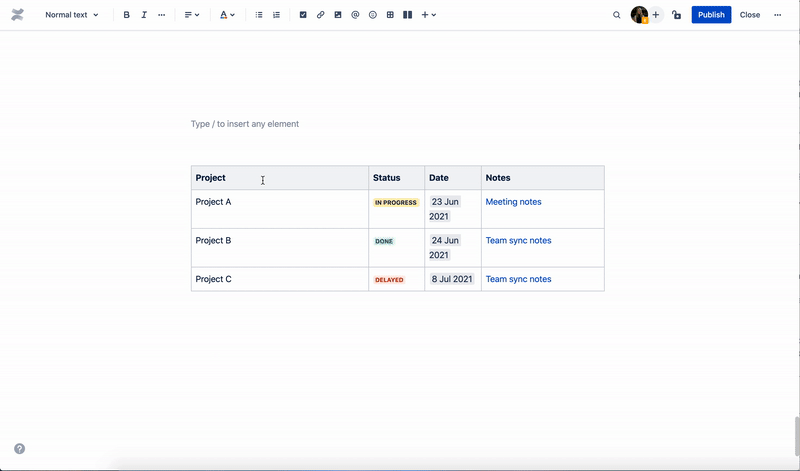Select the IN PROGRESS status lozenge
This screenshot has height=471, width=800.
[x=396, y=203]
